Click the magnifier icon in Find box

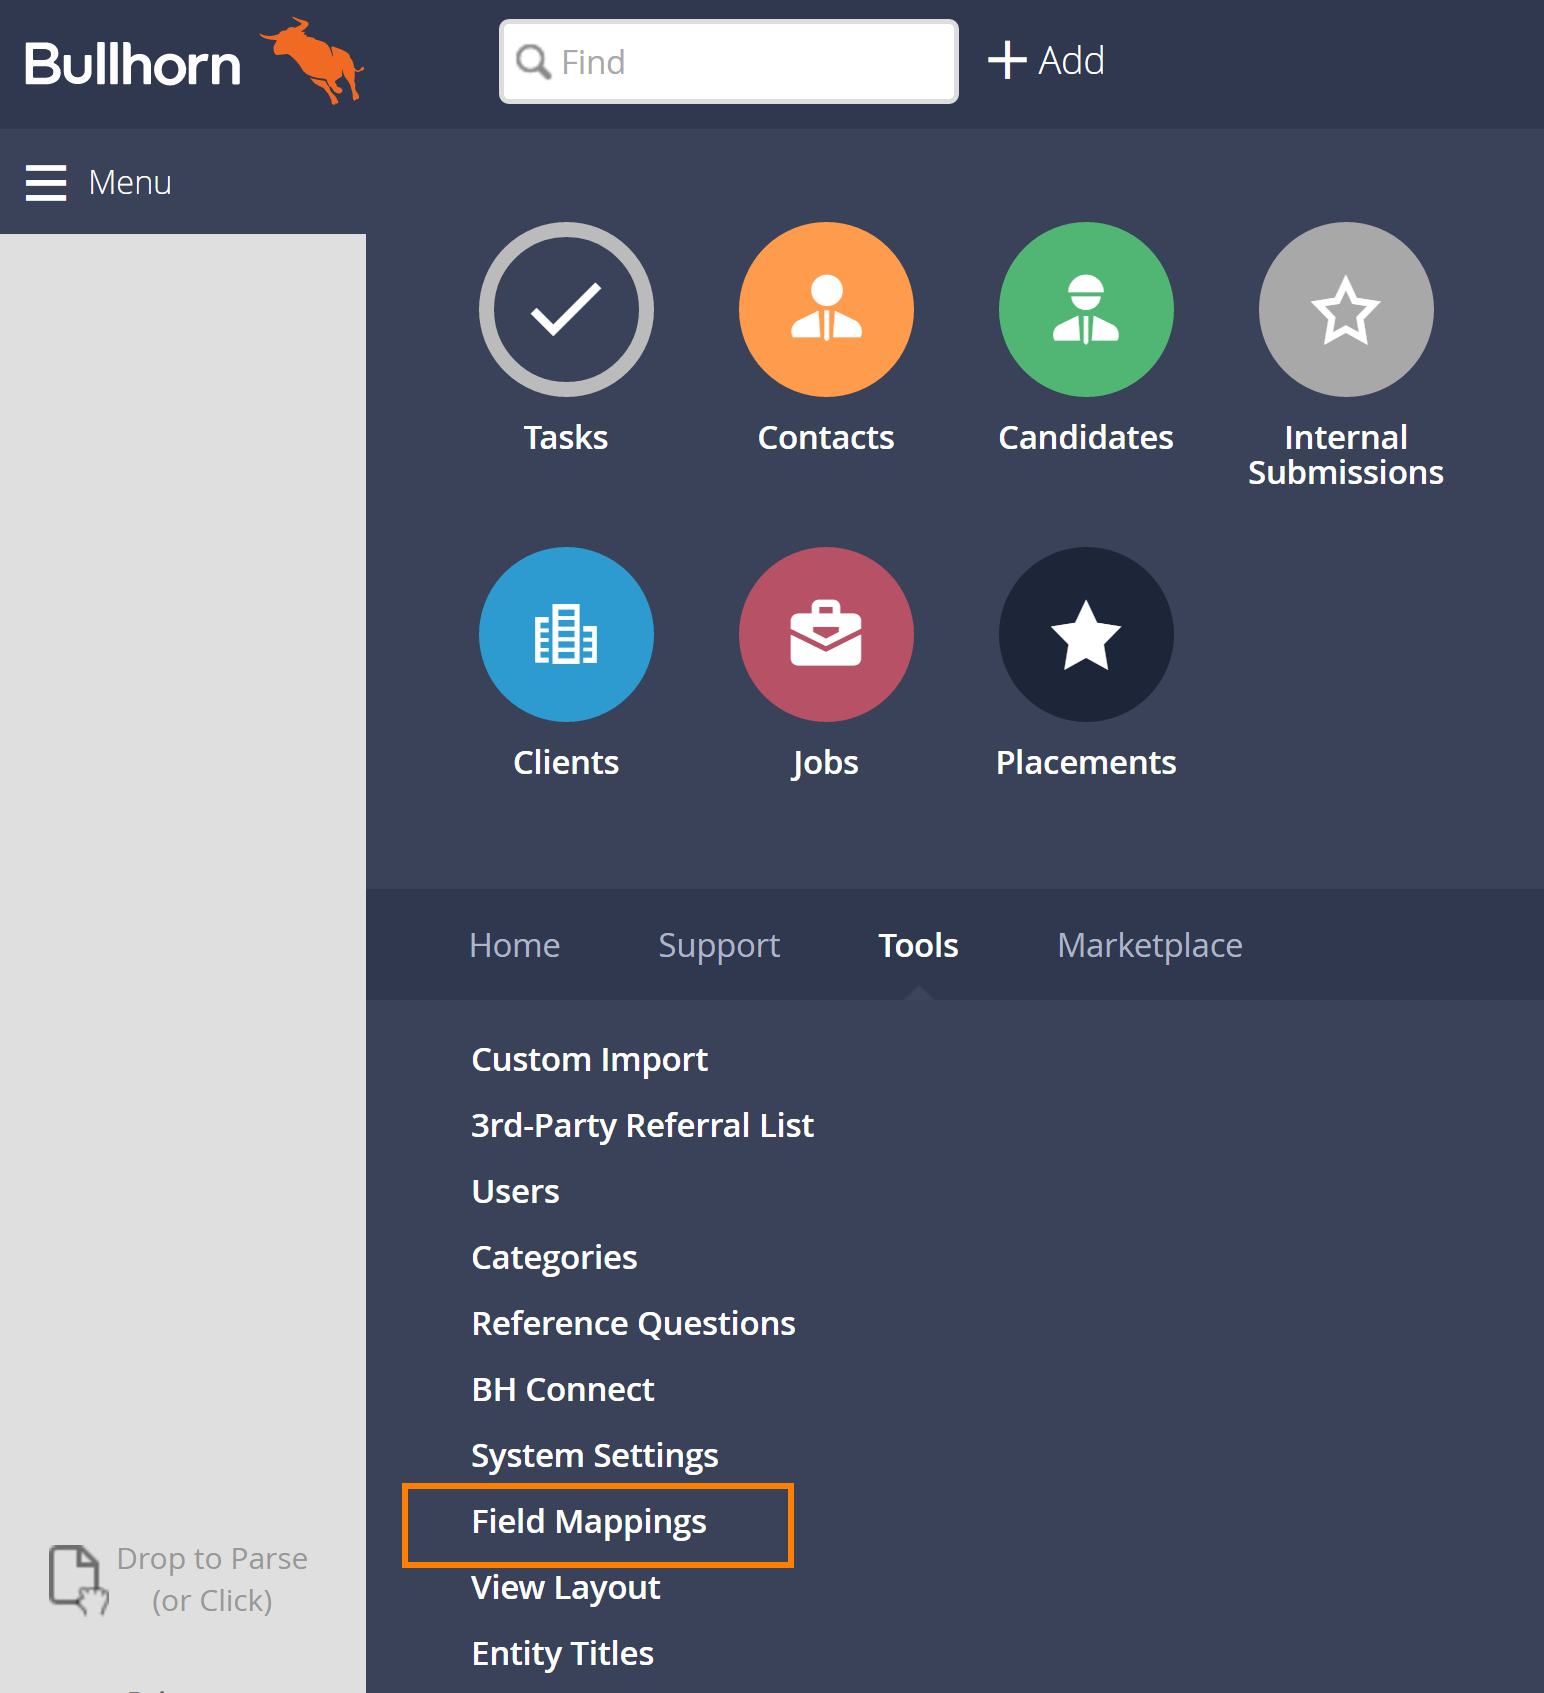533,62
